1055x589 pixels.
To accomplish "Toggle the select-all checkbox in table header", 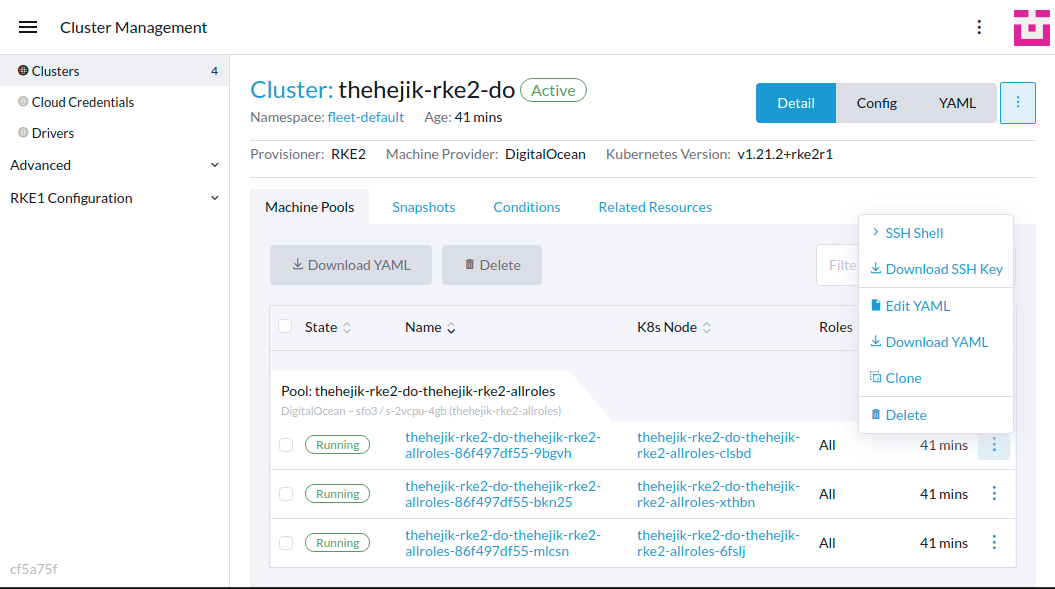I will pyautogui.click(x=285, y=326).
